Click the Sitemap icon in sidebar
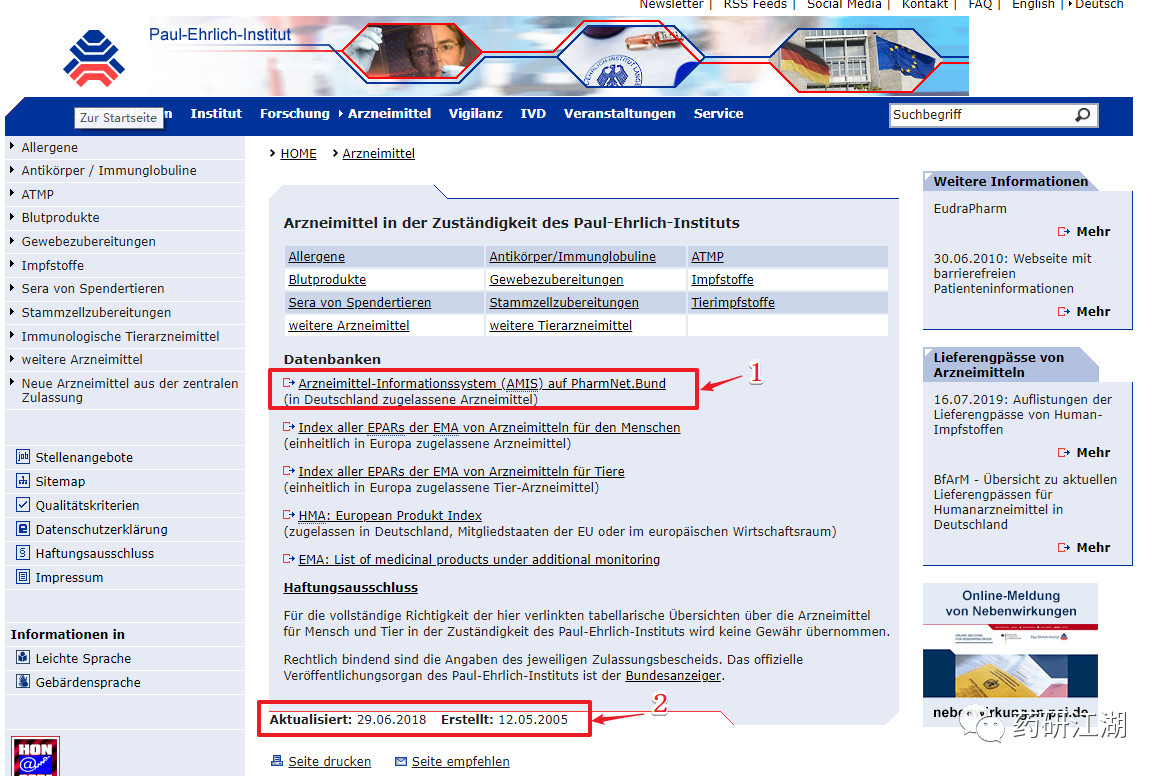This screenshot has width=1165, height=776. tap(23, 480)
